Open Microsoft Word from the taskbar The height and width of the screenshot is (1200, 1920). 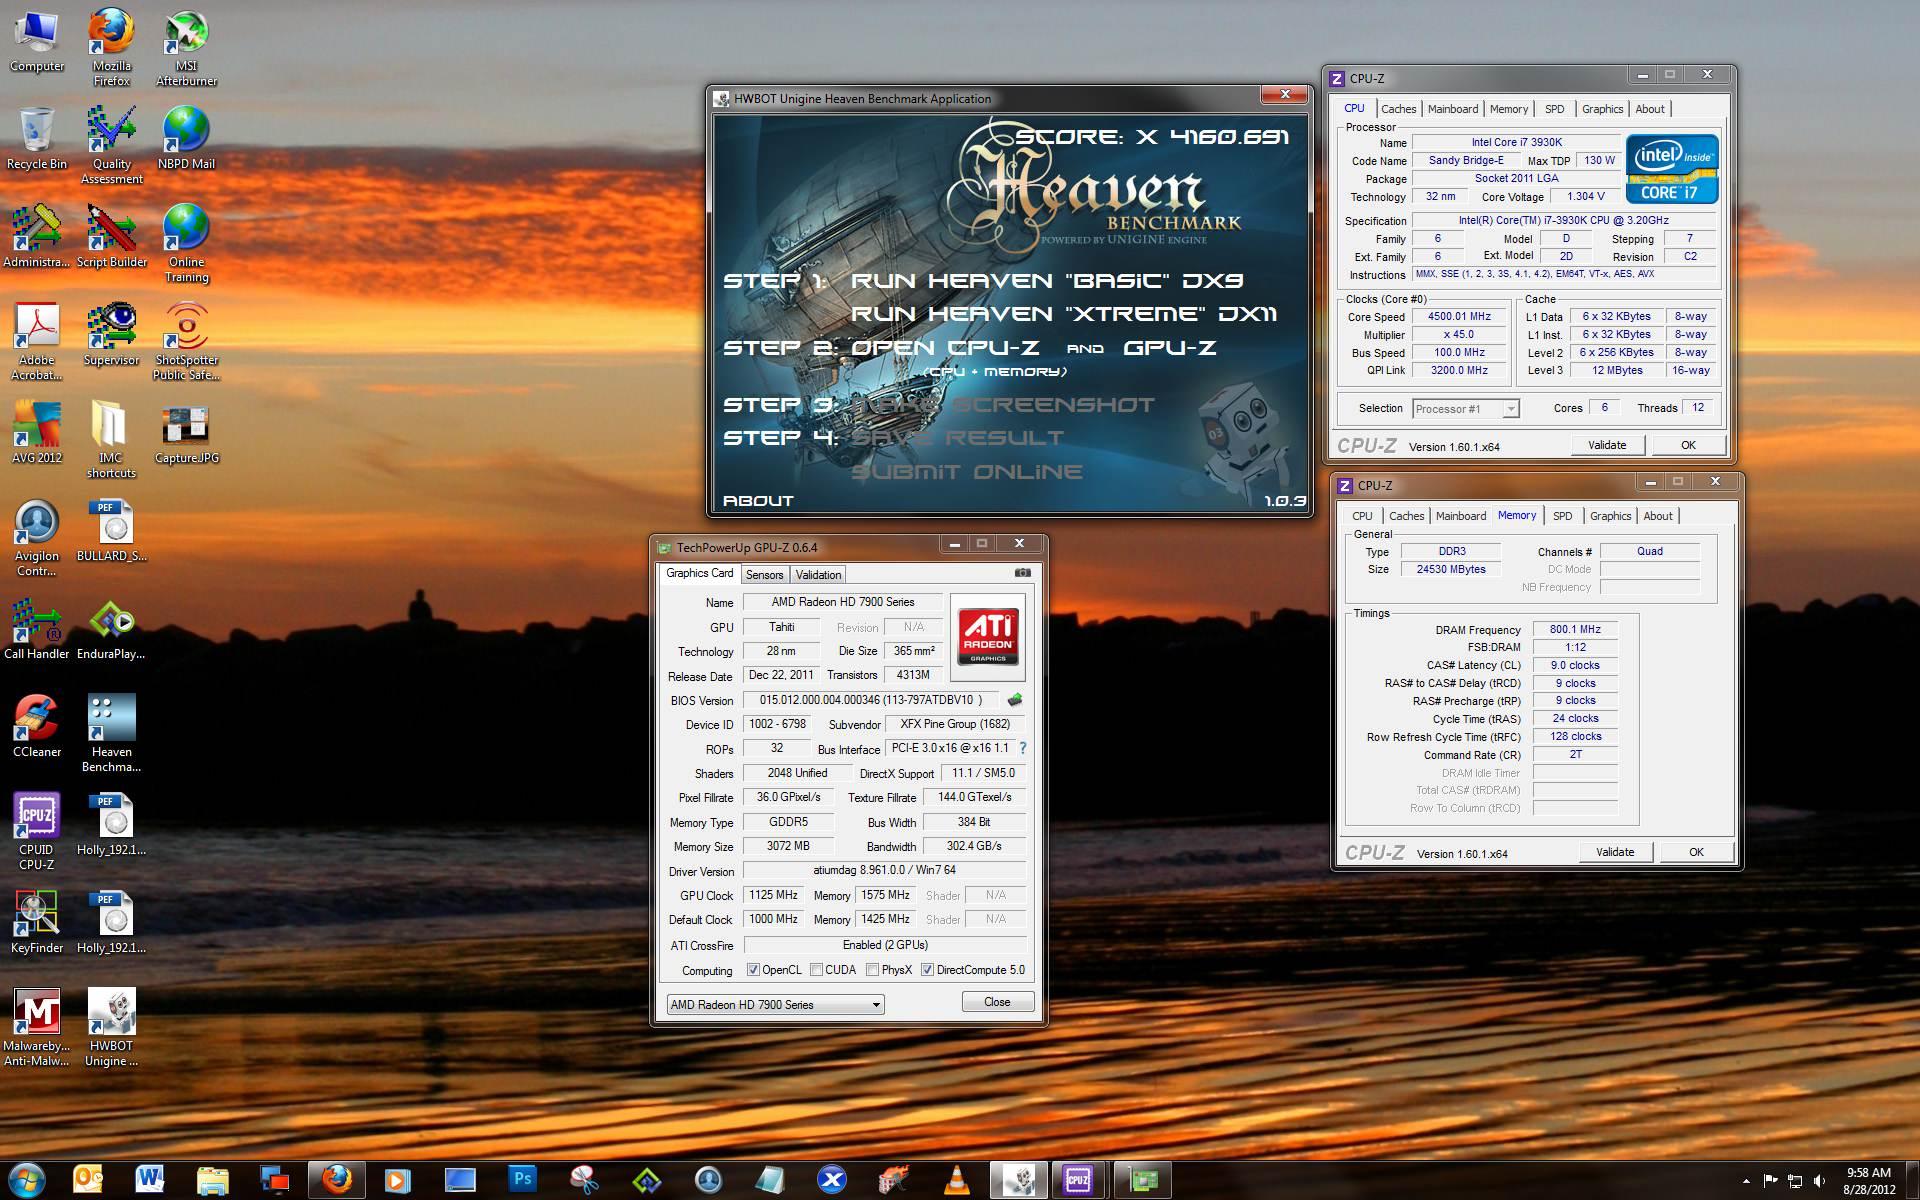pos(149,1180)
